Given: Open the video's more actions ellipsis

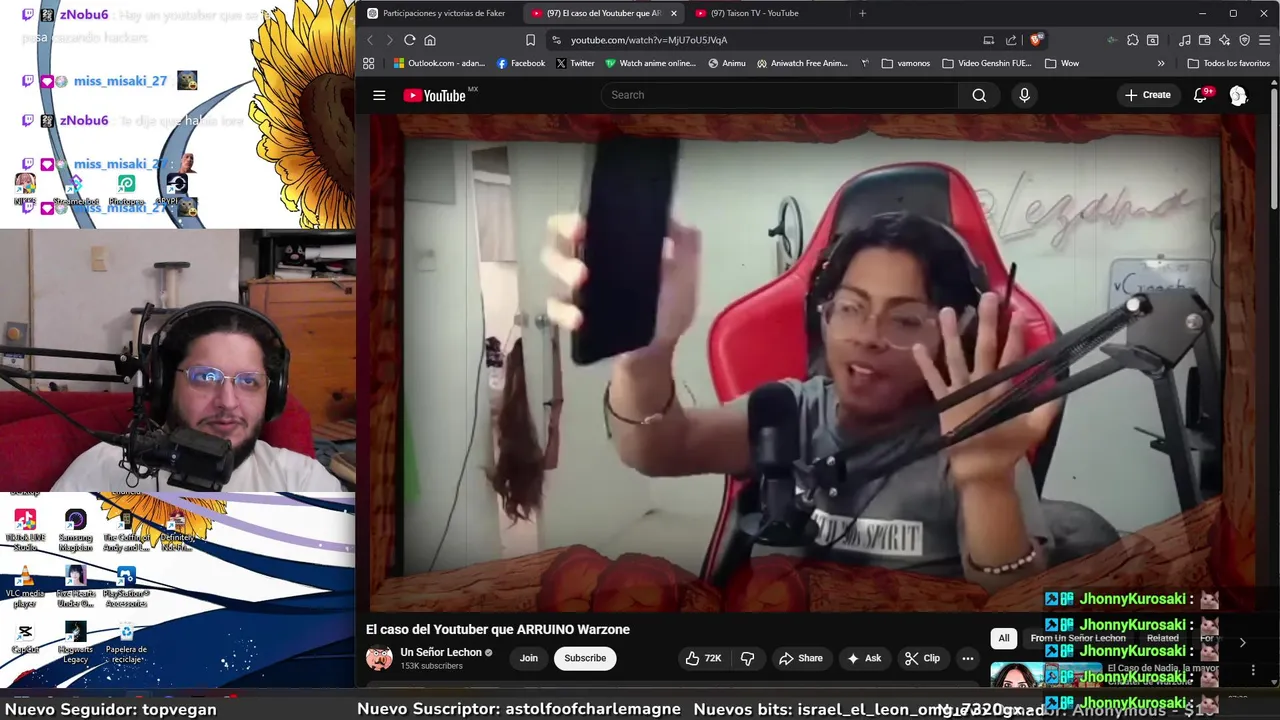Looking at the screenshot, I should pyautogui.click(x=967, y=658).
